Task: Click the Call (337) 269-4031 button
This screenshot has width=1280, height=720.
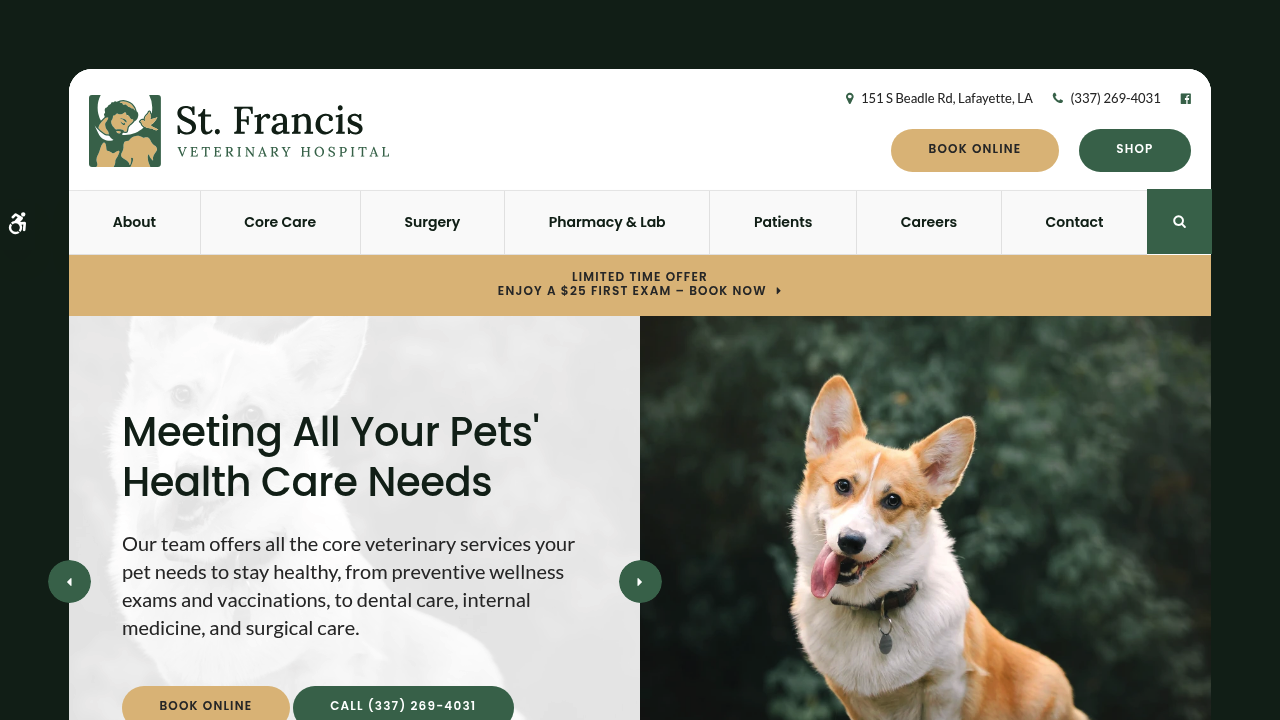Action: coord(403,704)
